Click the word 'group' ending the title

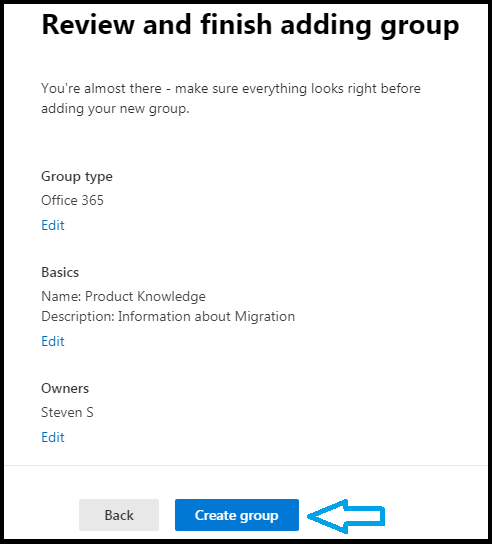(419, 26)
